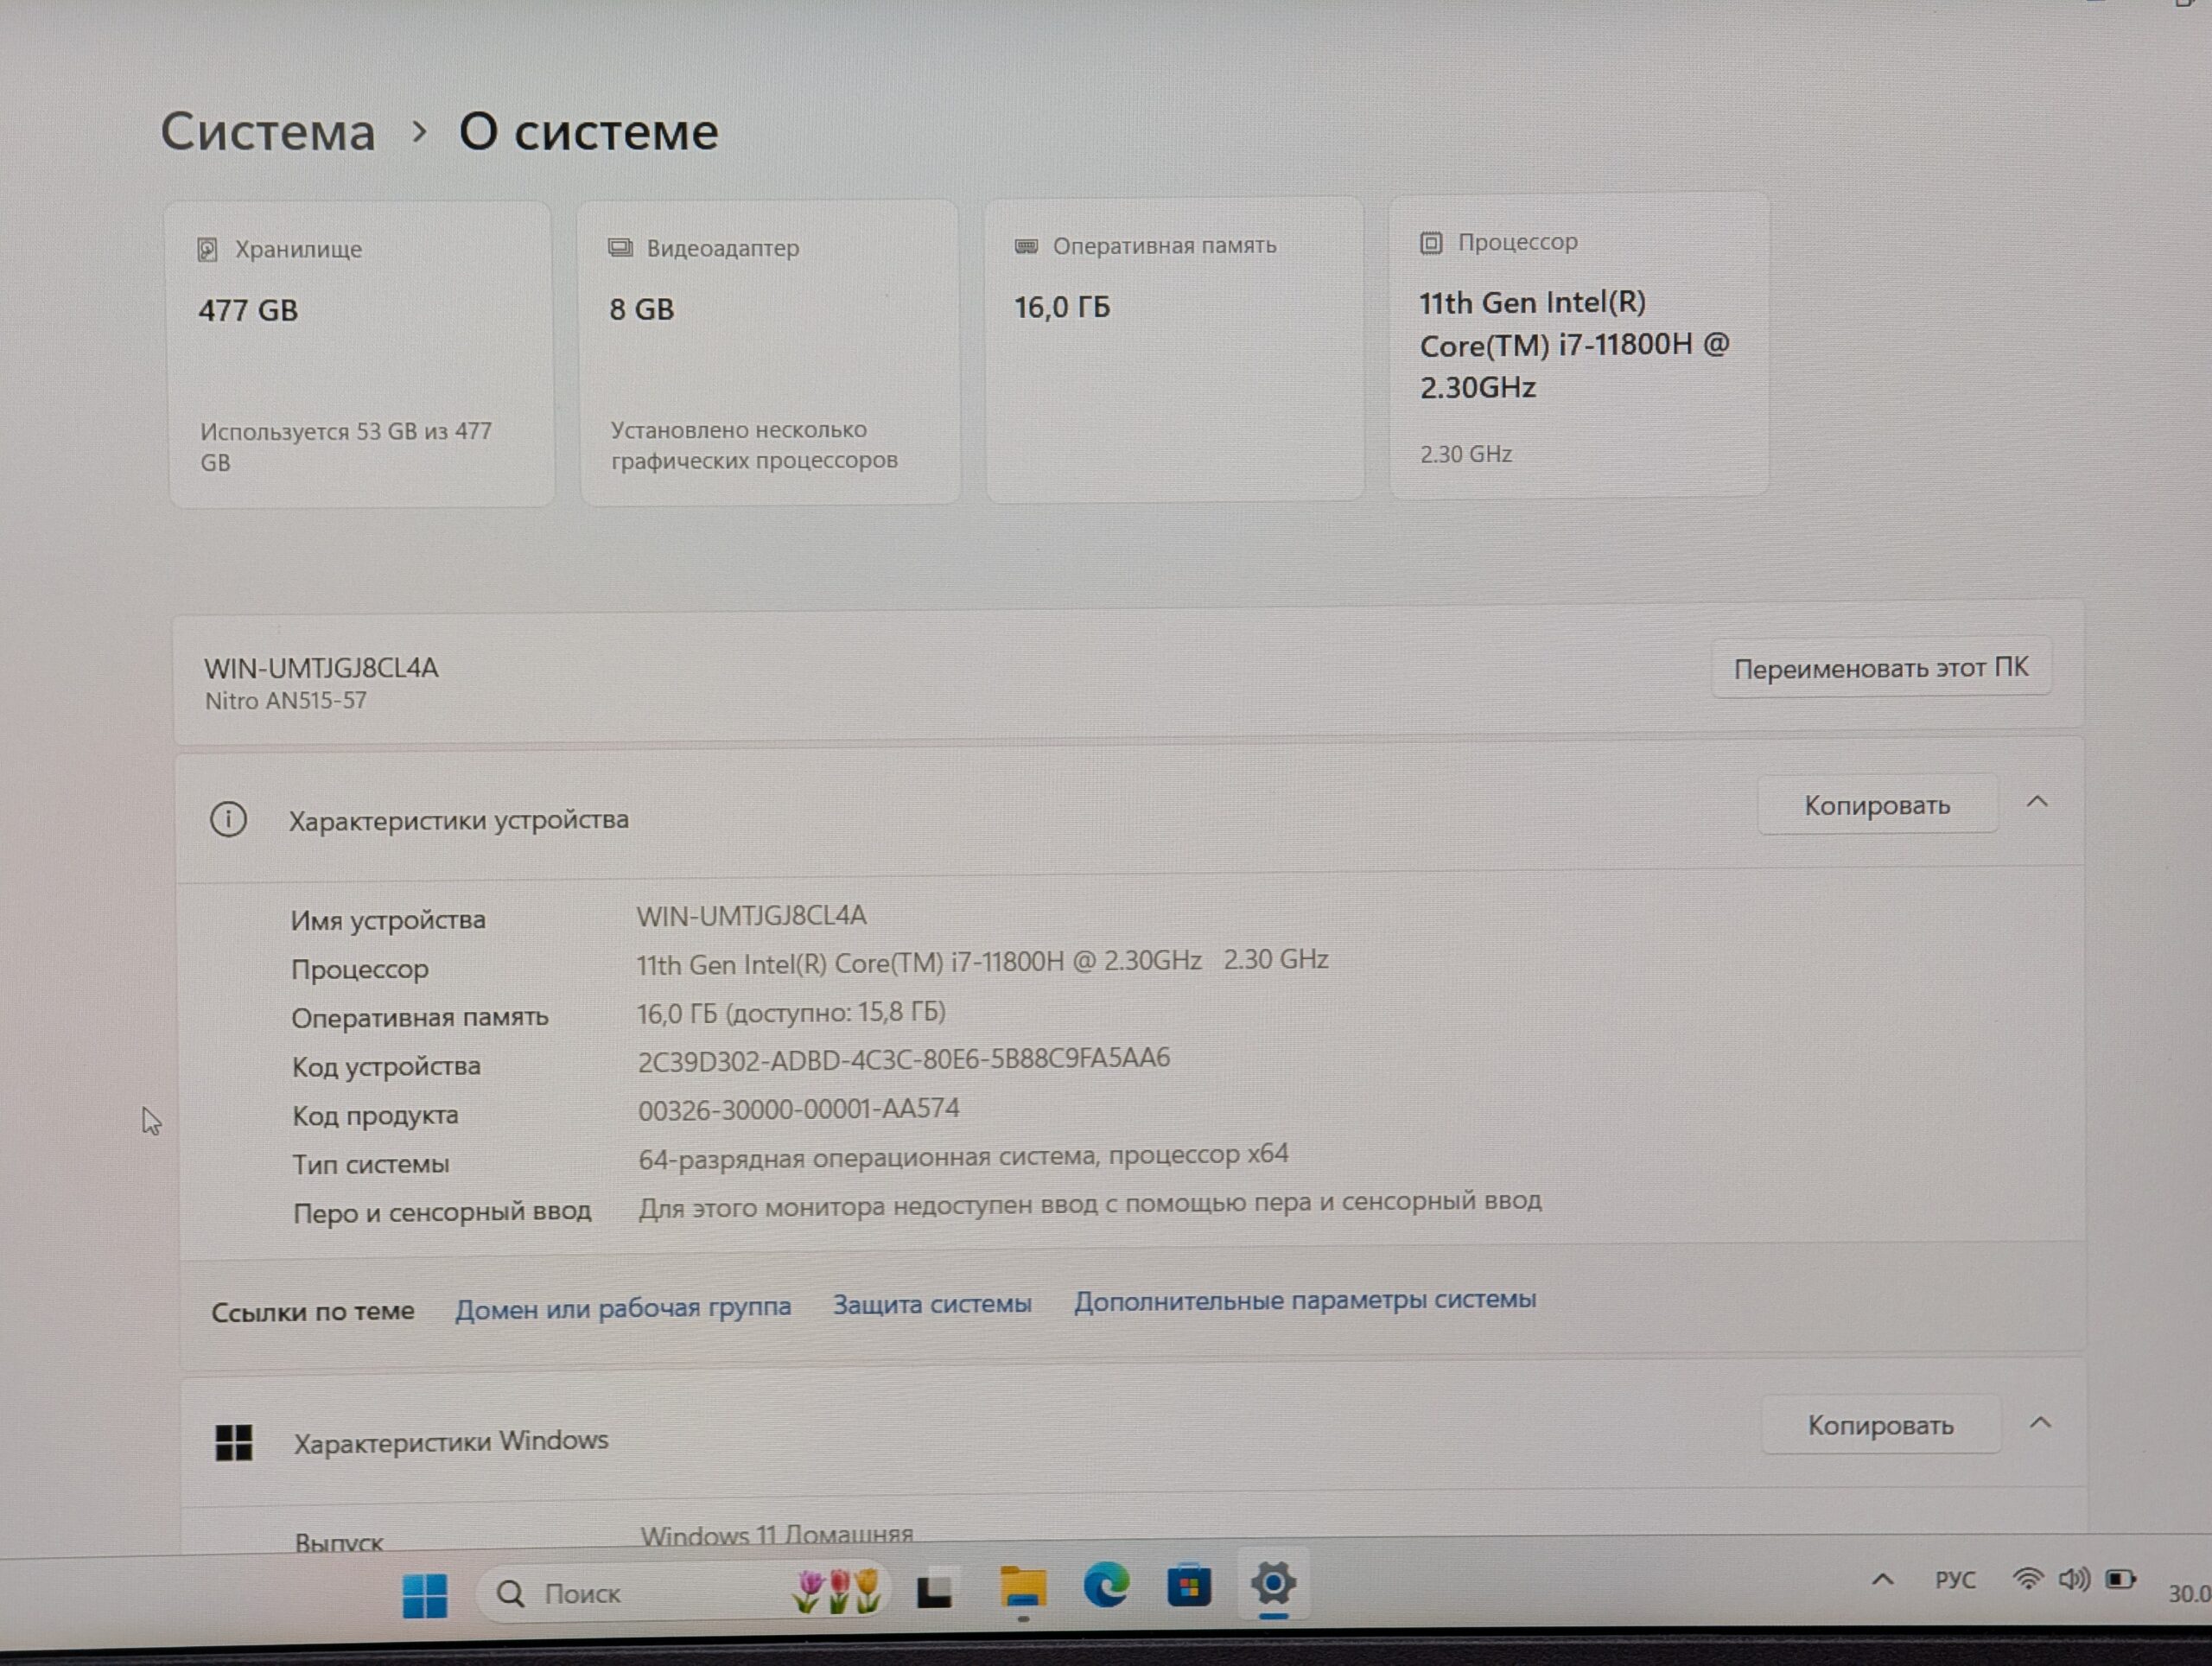
Task: Go back to Система breadcrumb
Action: [268, 132]
